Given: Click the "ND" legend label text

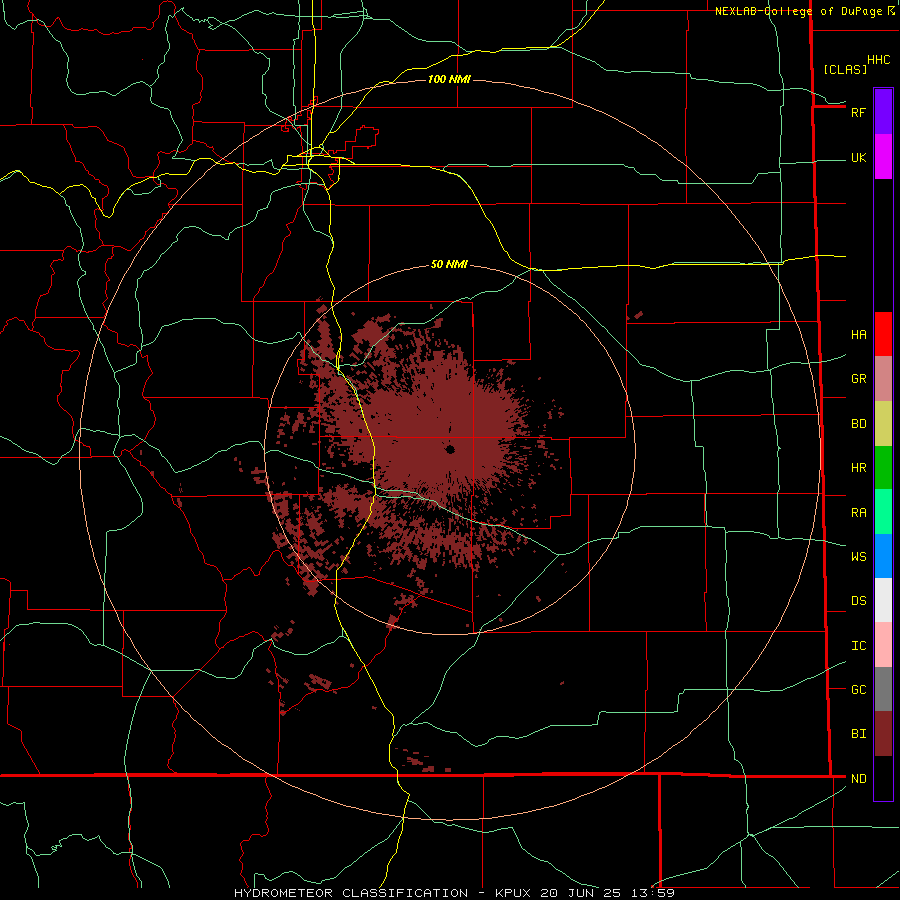Looking at the screenshot, I should click(x=858, y=779).
